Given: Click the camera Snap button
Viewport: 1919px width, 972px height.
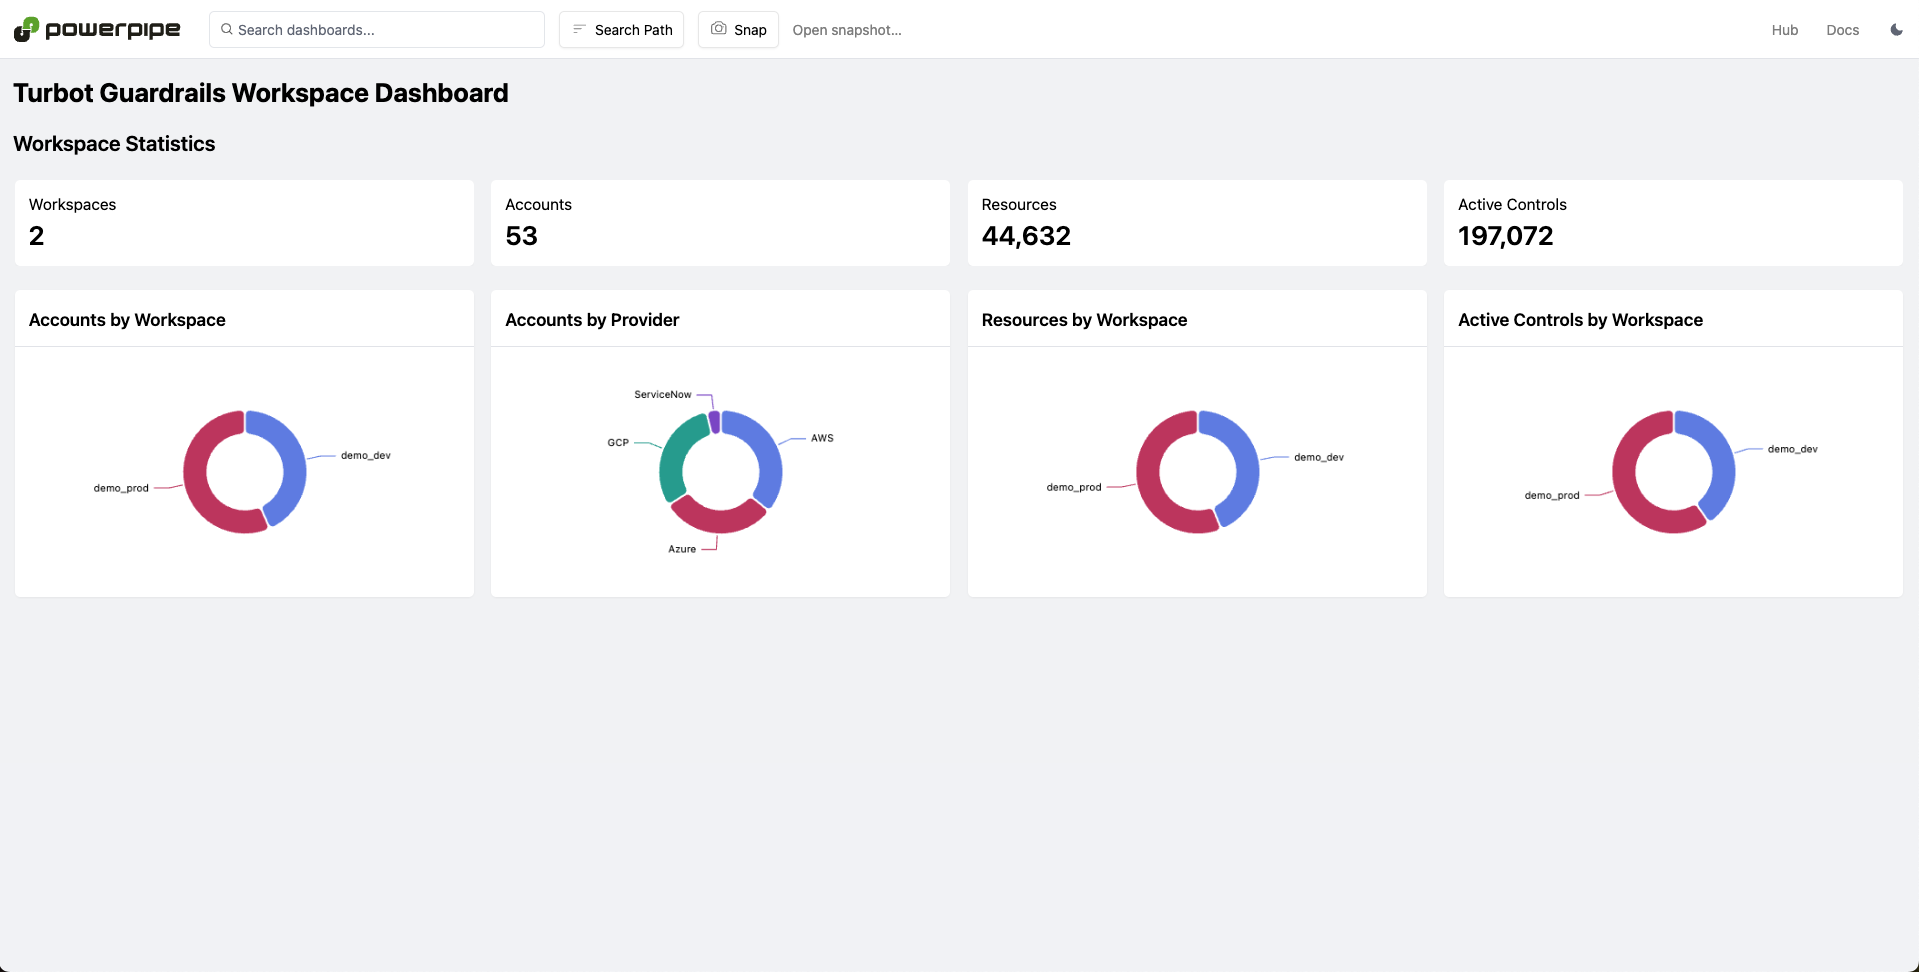Looking at the screenshot, I should coord(738,30).
